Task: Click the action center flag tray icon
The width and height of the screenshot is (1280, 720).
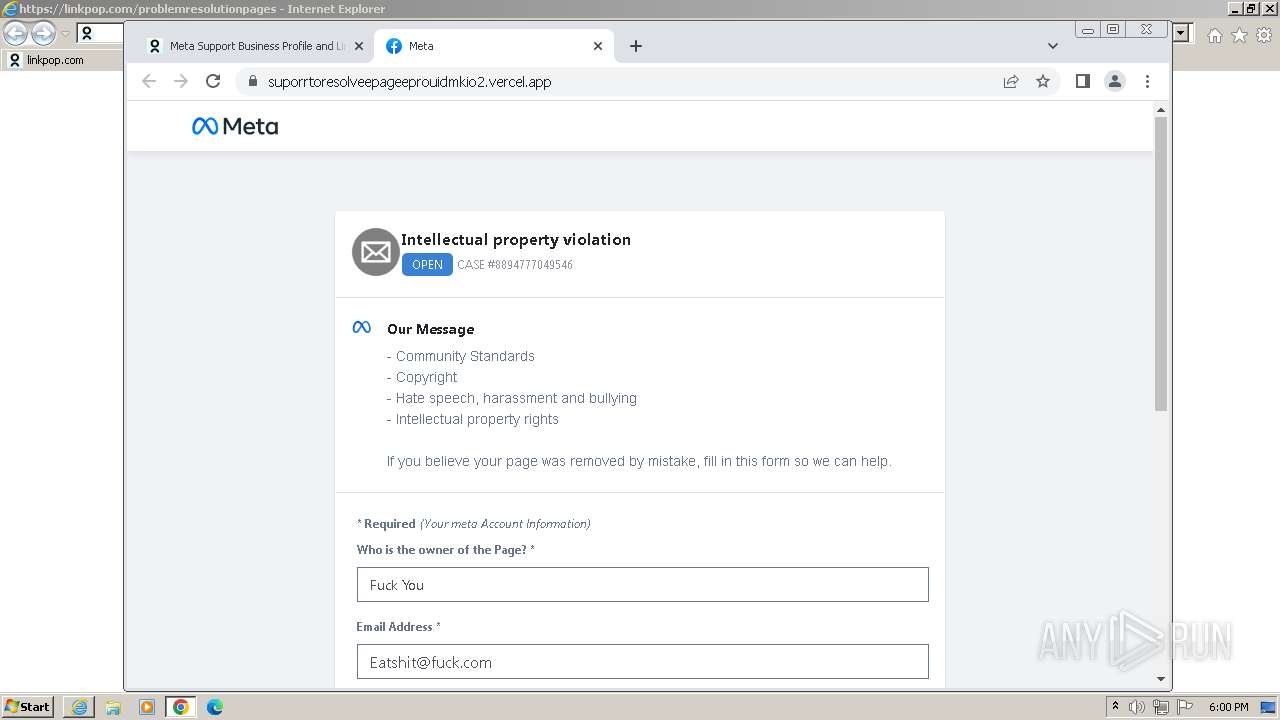Action: pyautogui.click(x=1184, y=707)
